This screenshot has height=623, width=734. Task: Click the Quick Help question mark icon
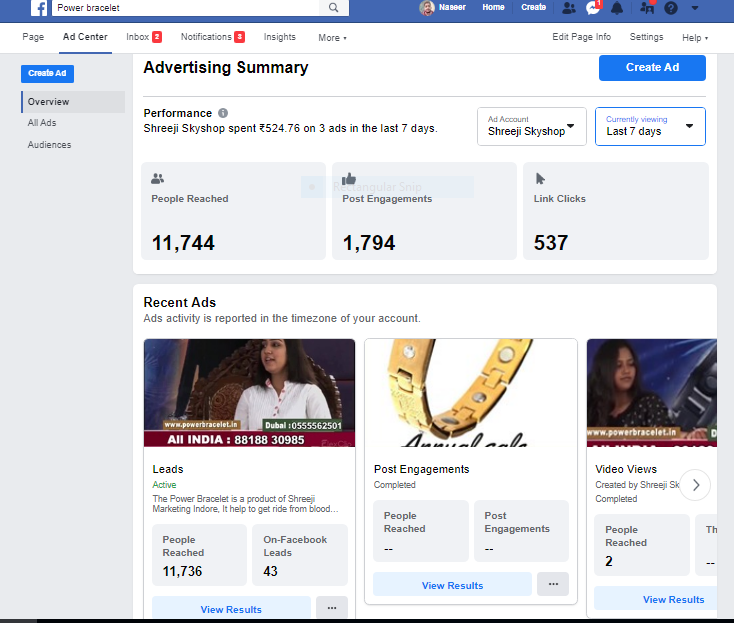tap(671, 8)
